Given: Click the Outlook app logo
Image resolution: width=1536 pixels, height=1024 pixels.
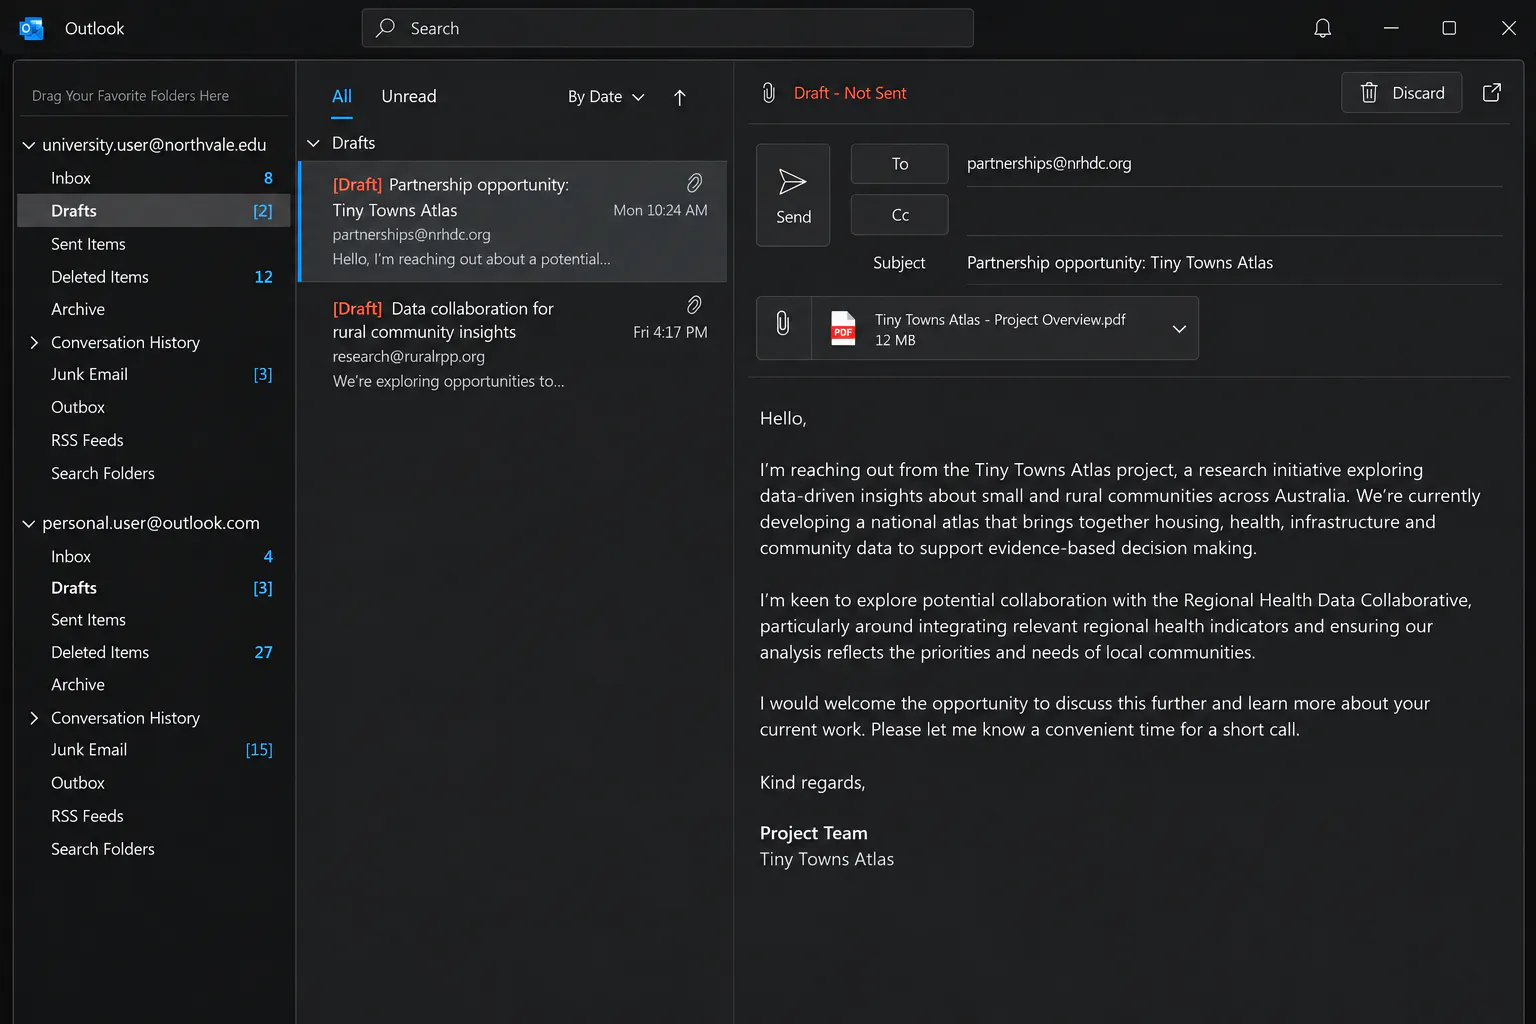Looking at the screenshot, I should tap(31, 28).
